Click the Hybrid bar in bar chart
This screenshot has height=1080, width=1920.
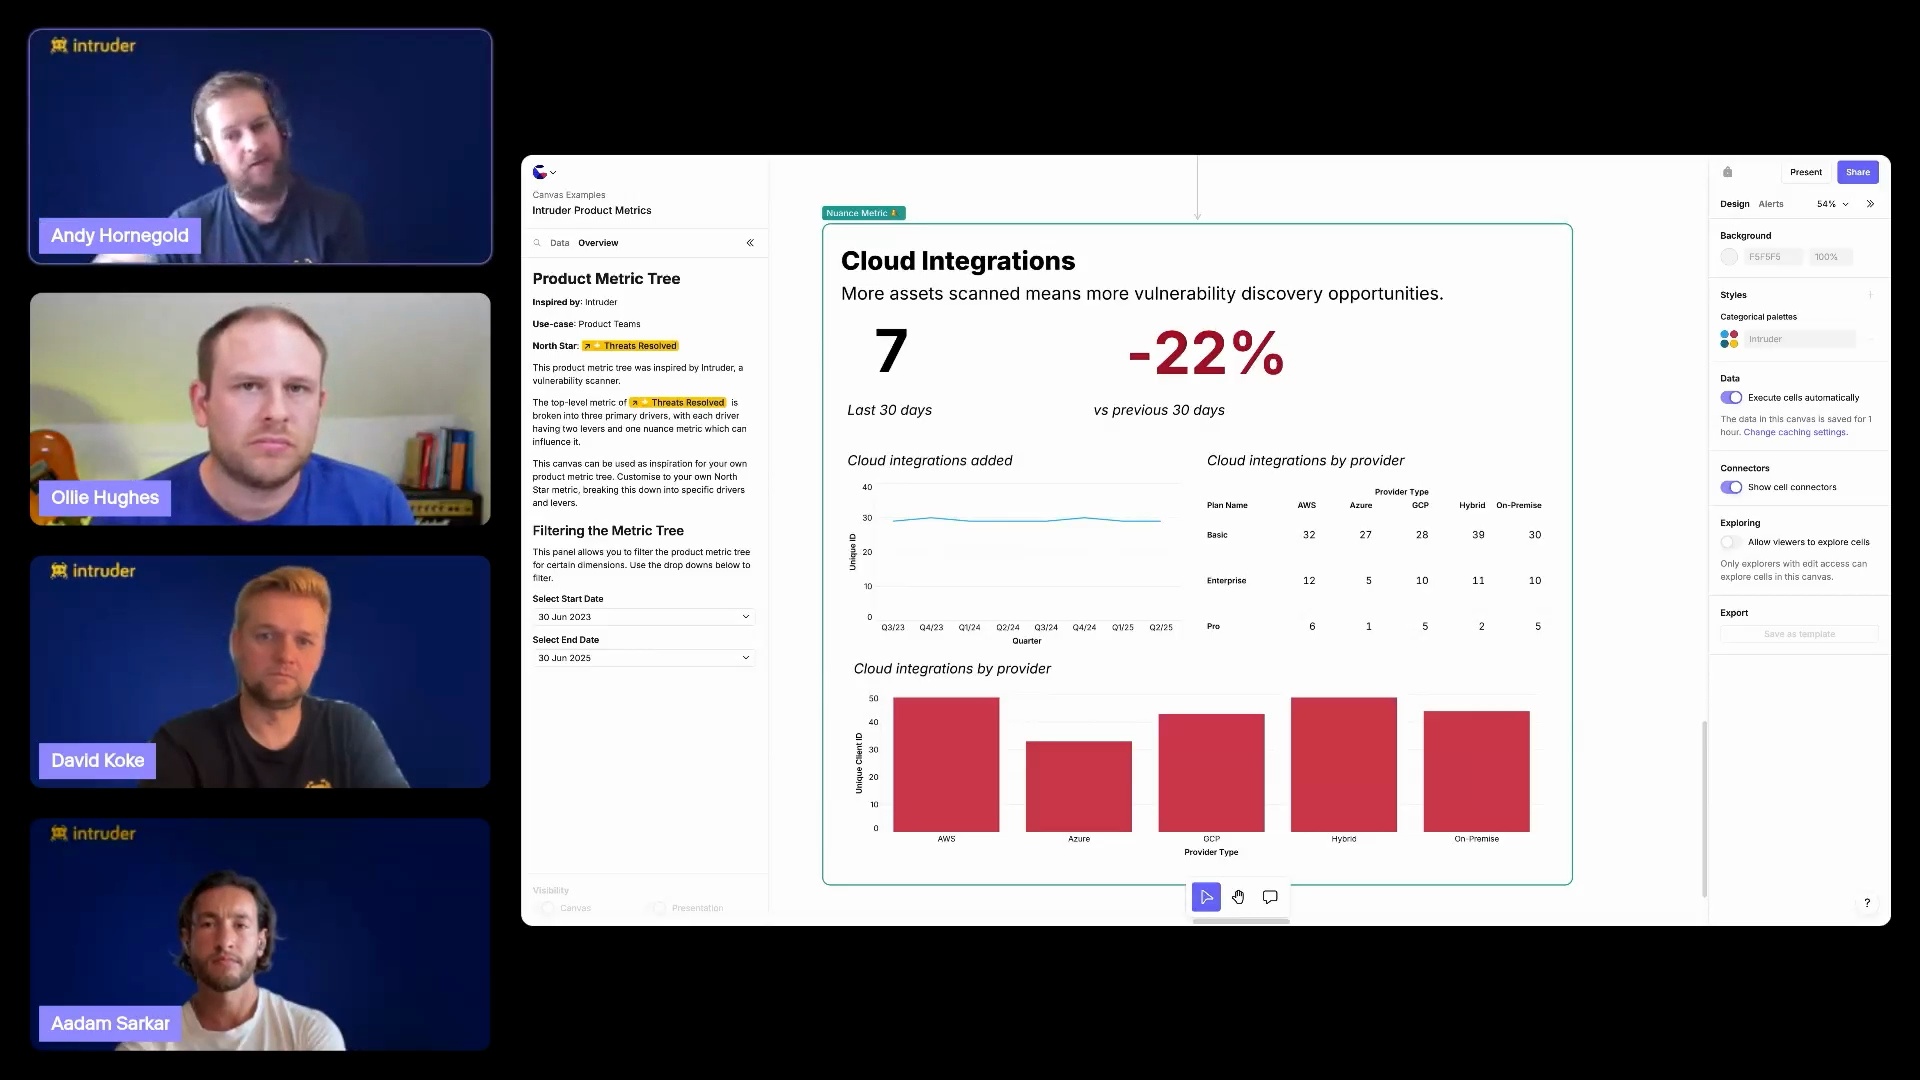[1343, 764]
